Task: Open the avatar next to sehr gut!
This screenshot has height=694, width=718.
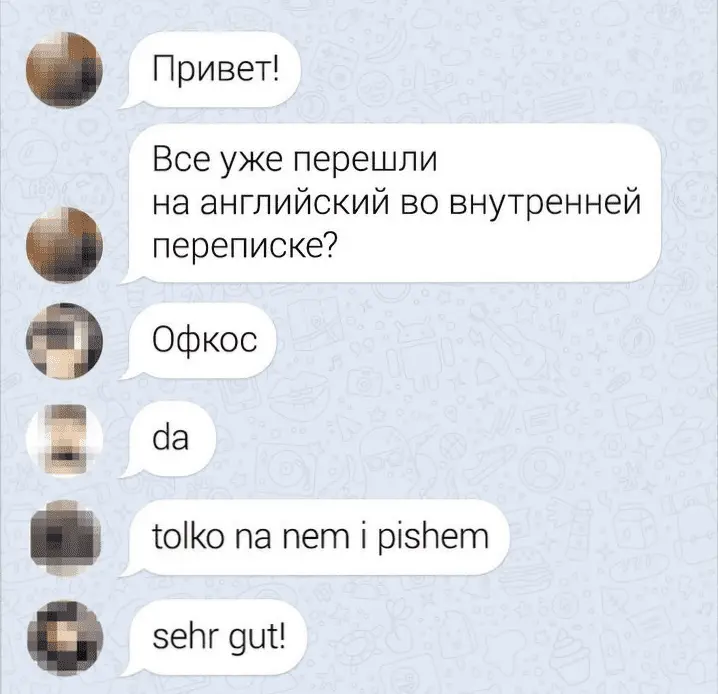Action: pos(65,638)
